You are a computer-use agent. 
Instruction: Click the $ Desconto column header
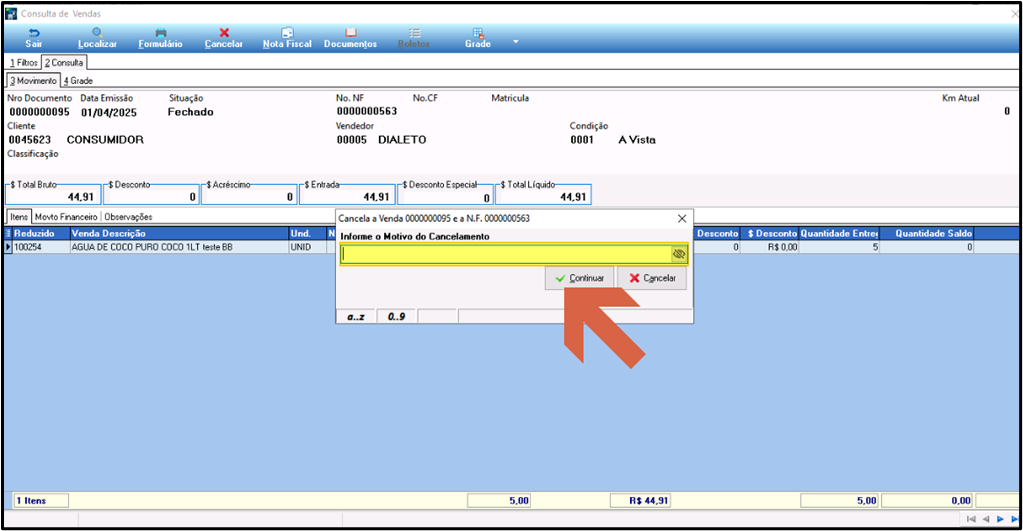tap(770, 233)
